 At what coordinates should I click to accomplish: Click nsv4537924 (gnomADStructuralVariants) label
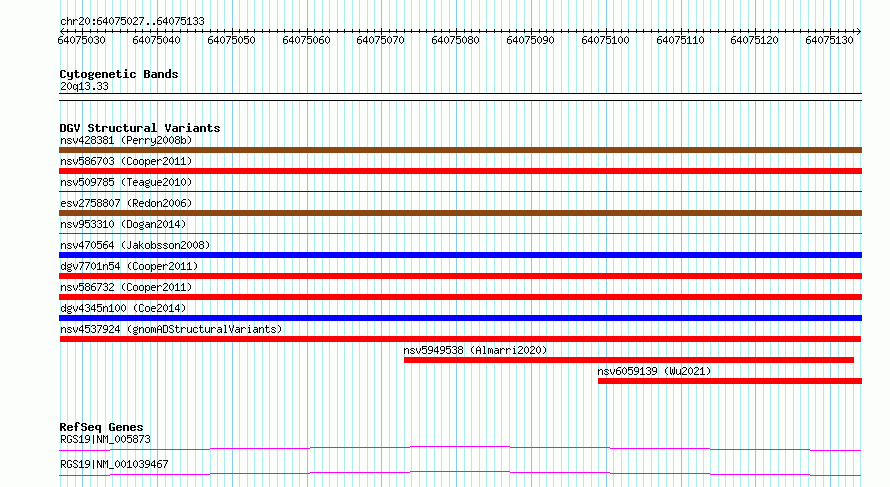click(x=171, y=329)
